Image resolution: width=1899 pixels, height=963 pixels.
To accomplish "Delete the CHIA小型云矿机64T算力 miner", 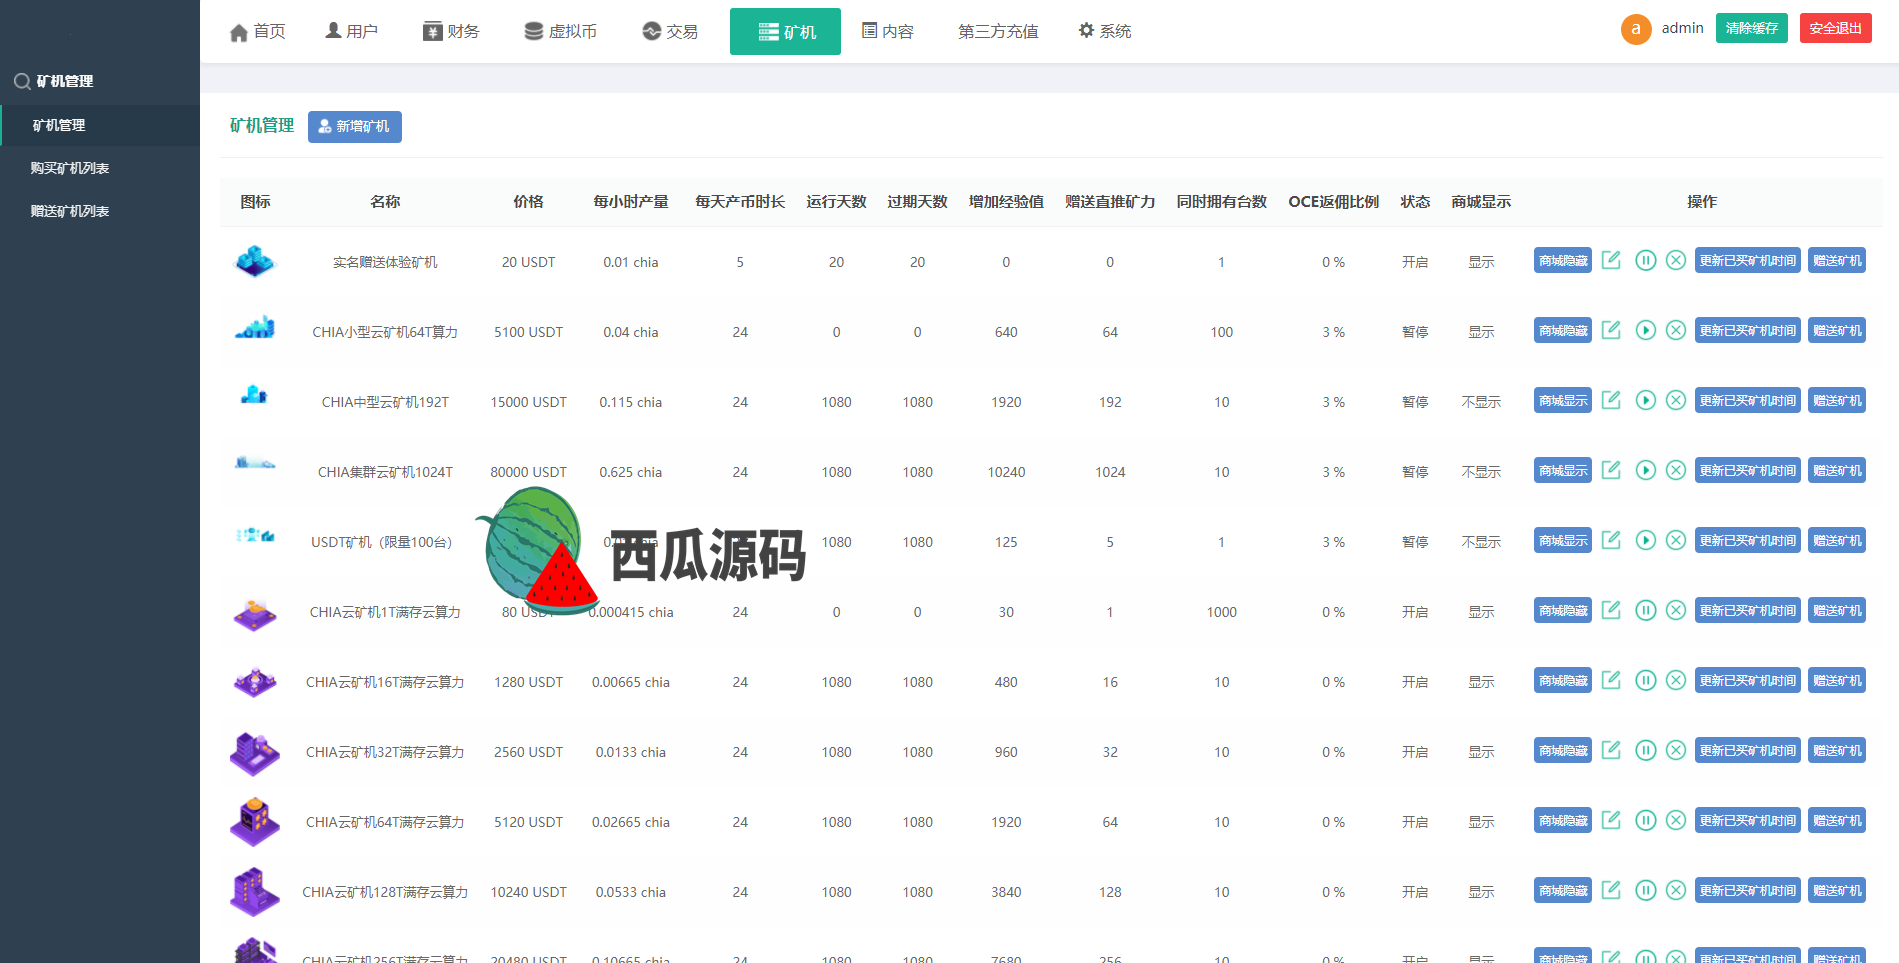I will click(x=1676, y=330).
